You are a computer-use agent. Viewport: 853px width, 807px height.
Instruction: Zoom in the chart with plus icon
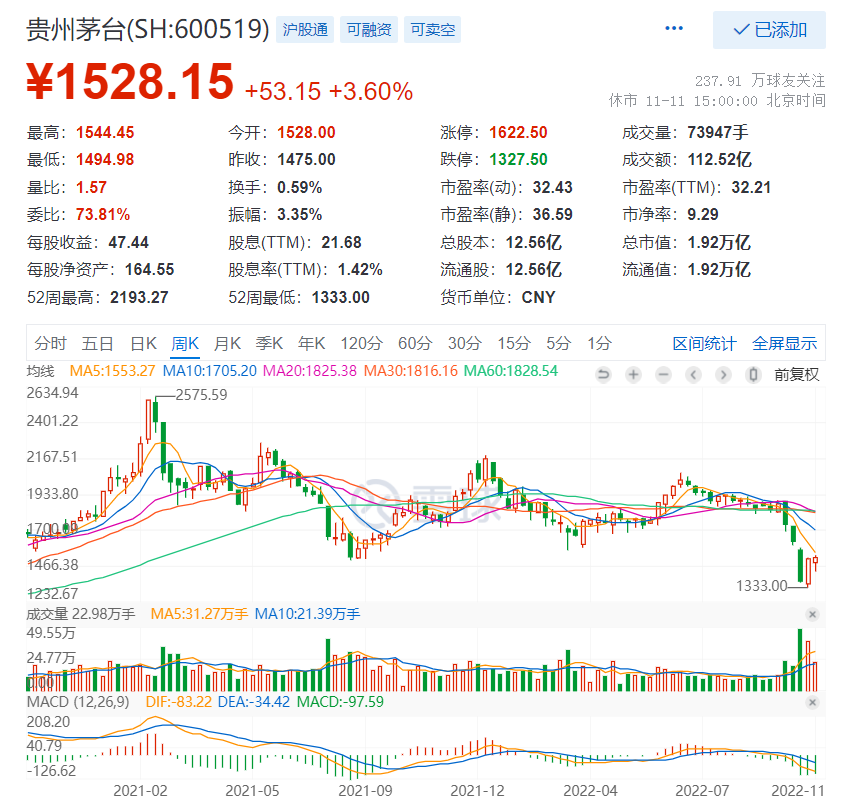(633, 374)
